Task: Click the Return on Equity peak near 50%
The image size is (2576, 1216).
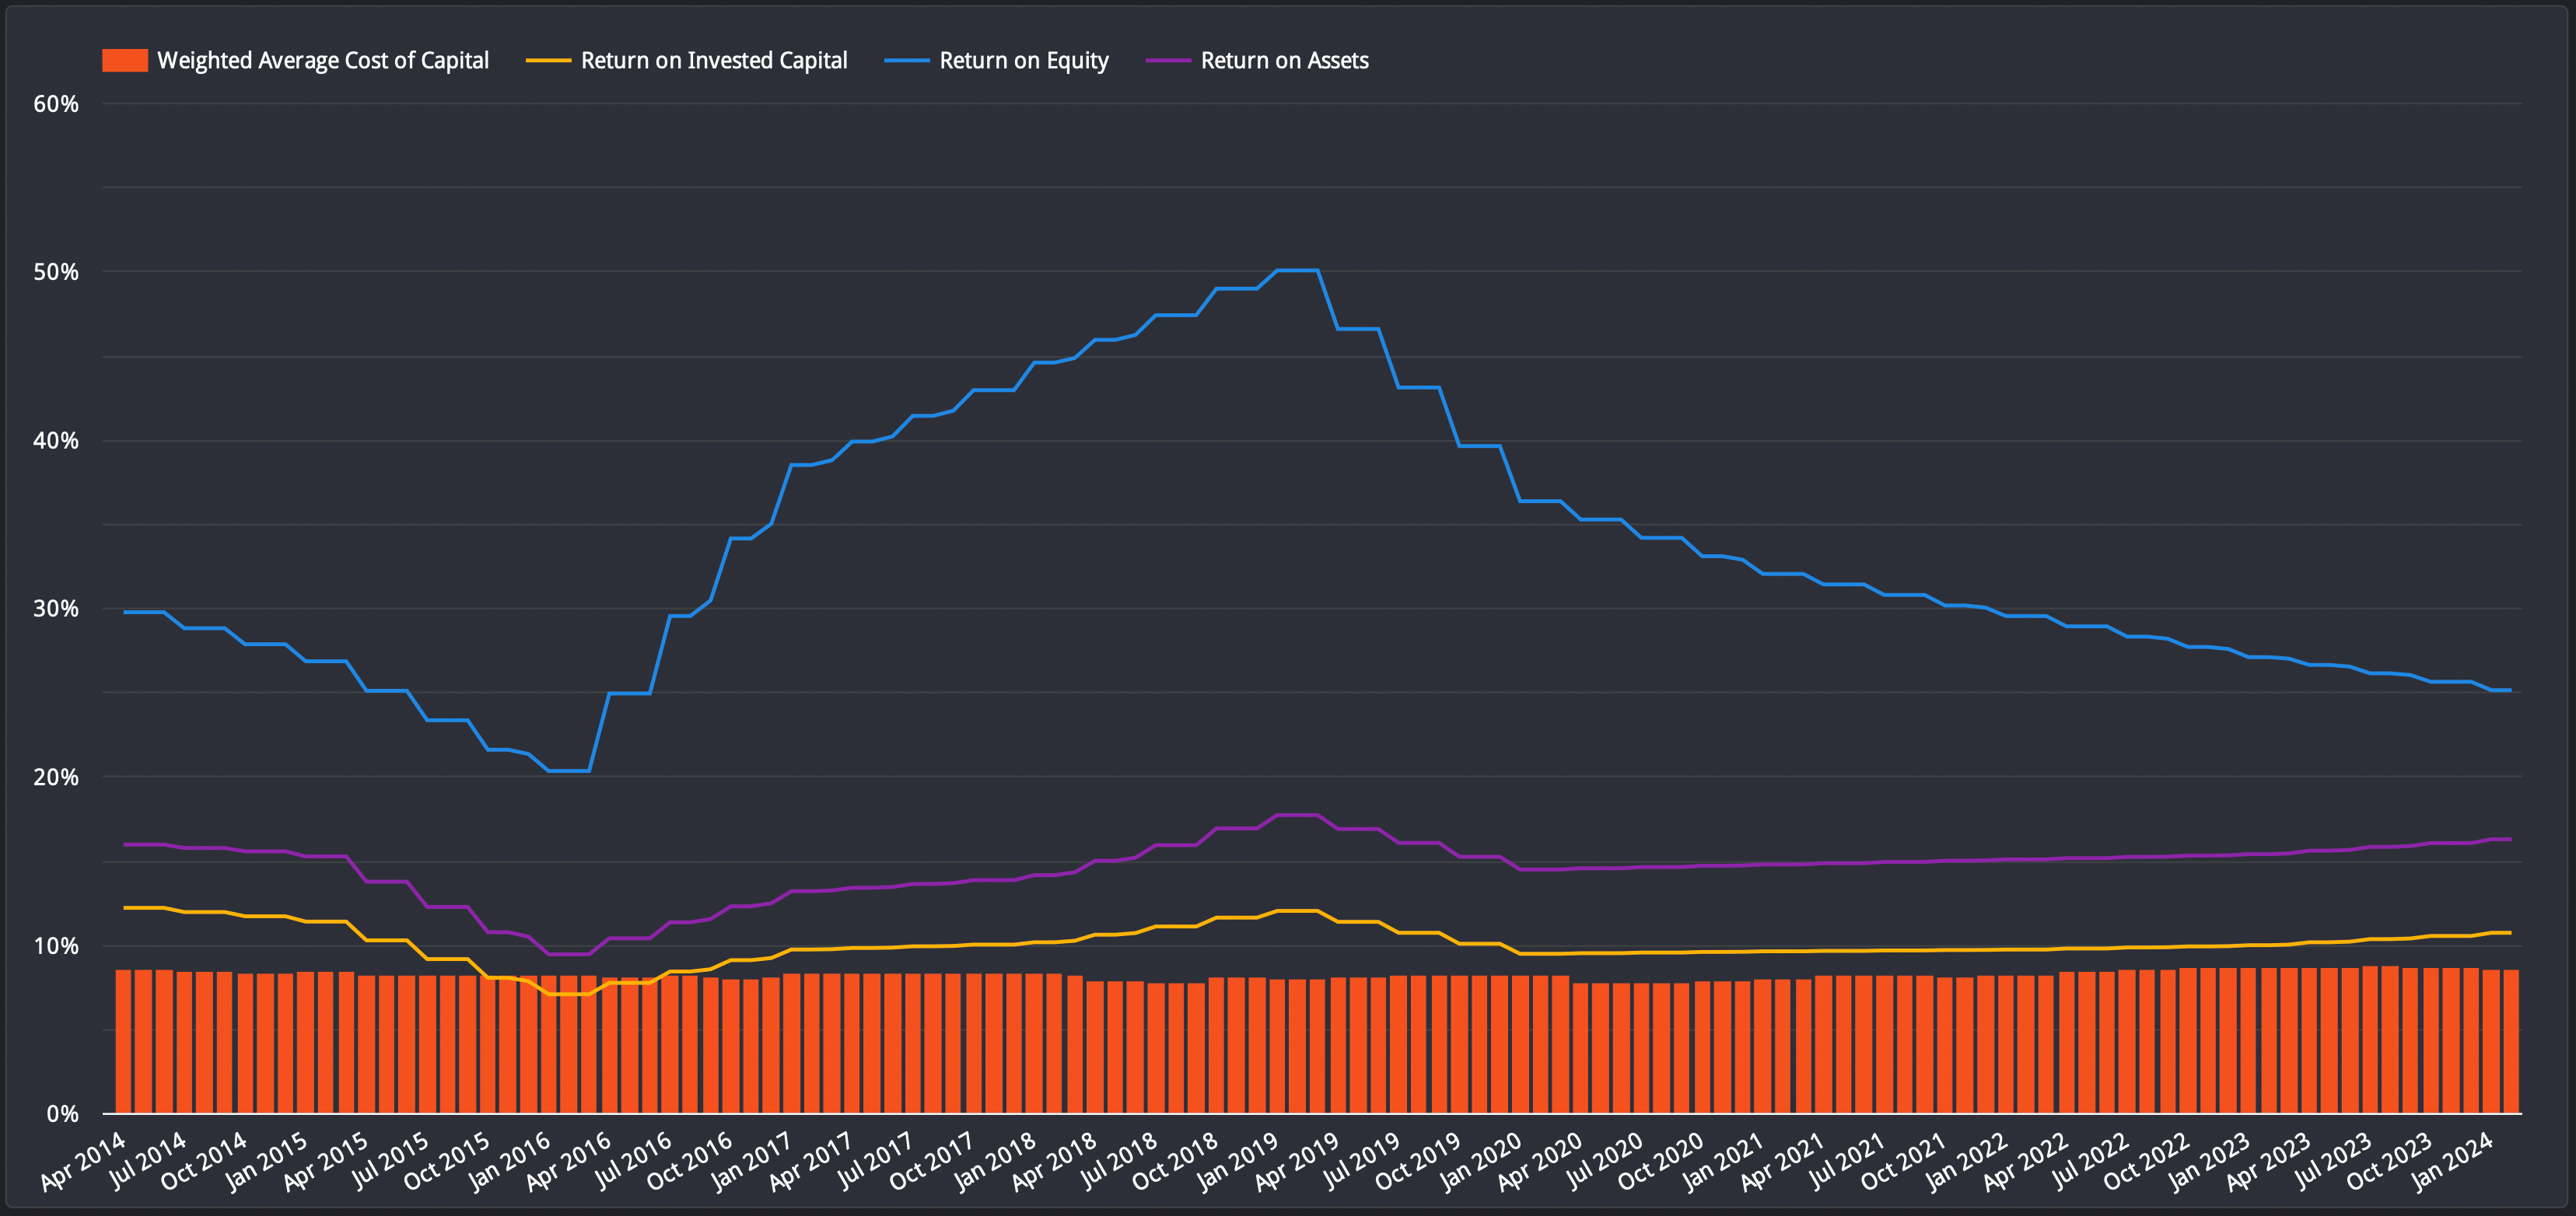Action: (x=1297, y=270)
